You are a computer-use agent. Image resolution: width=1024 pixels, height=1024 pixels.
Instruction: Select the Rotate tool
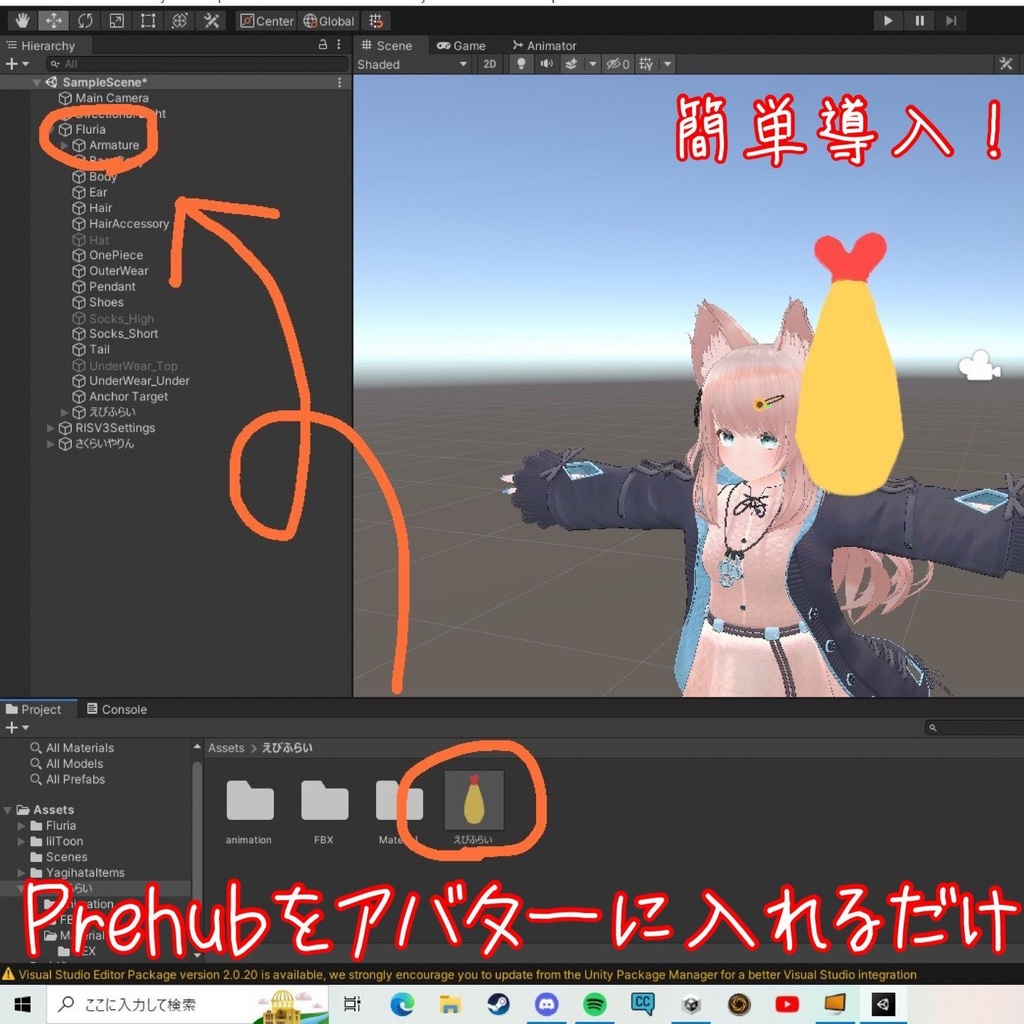tap(85, 21)
